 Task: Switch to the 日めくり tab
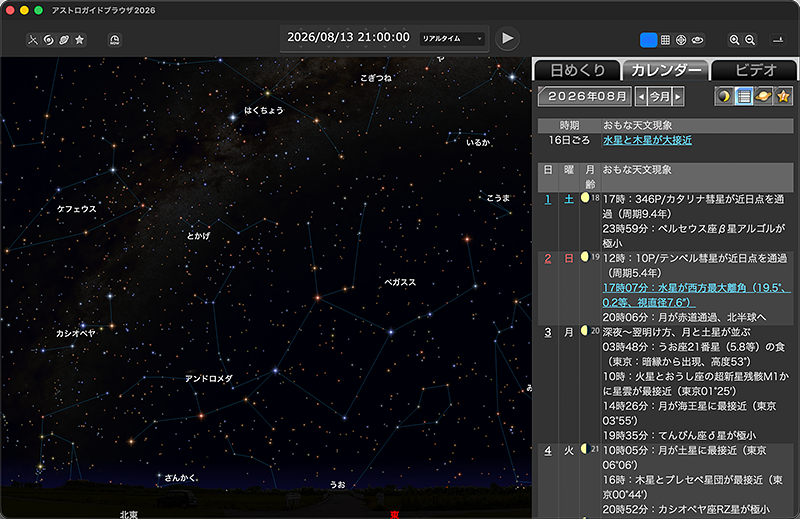574,70
